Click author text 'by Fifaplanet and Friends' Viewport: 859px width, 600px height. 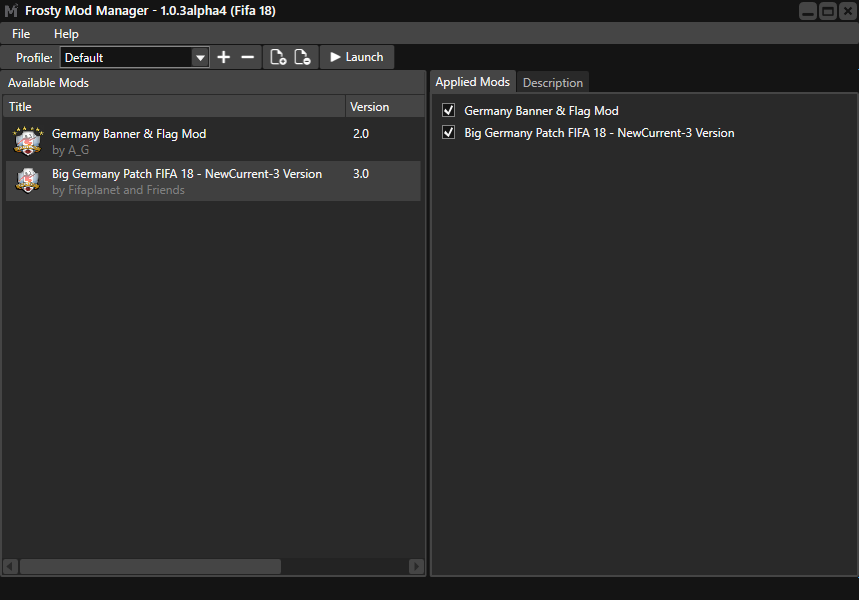(x=118, y=190)
